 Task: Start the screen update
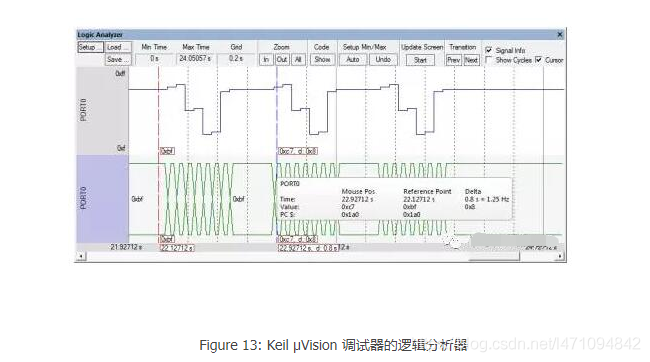point(420,60)
